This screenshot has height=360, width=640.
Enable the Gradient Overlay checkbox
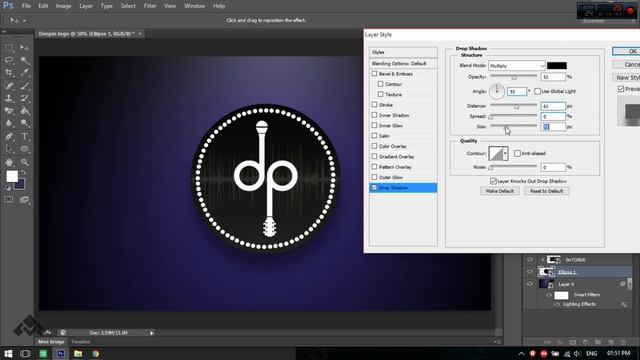pyautogui.click(x=374, y=156)
